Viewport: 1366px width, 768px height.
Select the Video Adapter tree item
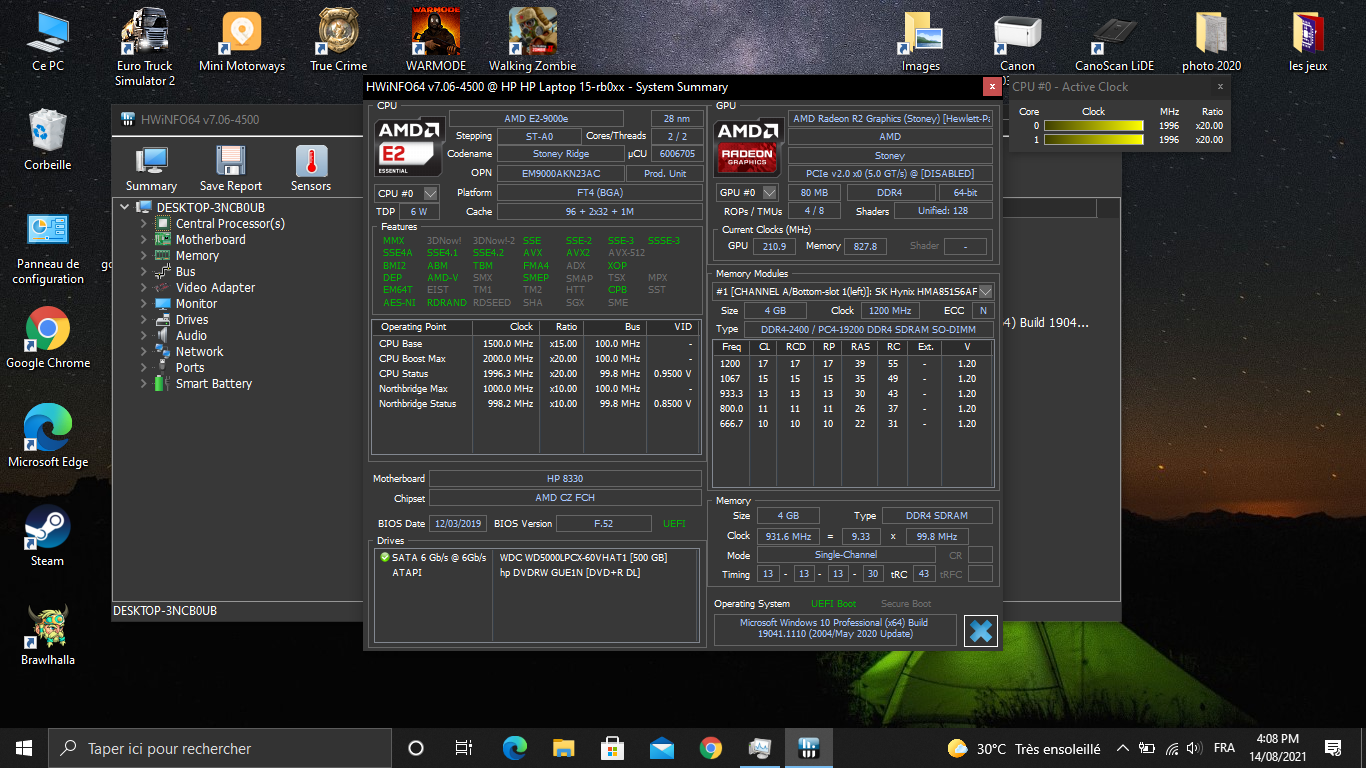[215, 288]
